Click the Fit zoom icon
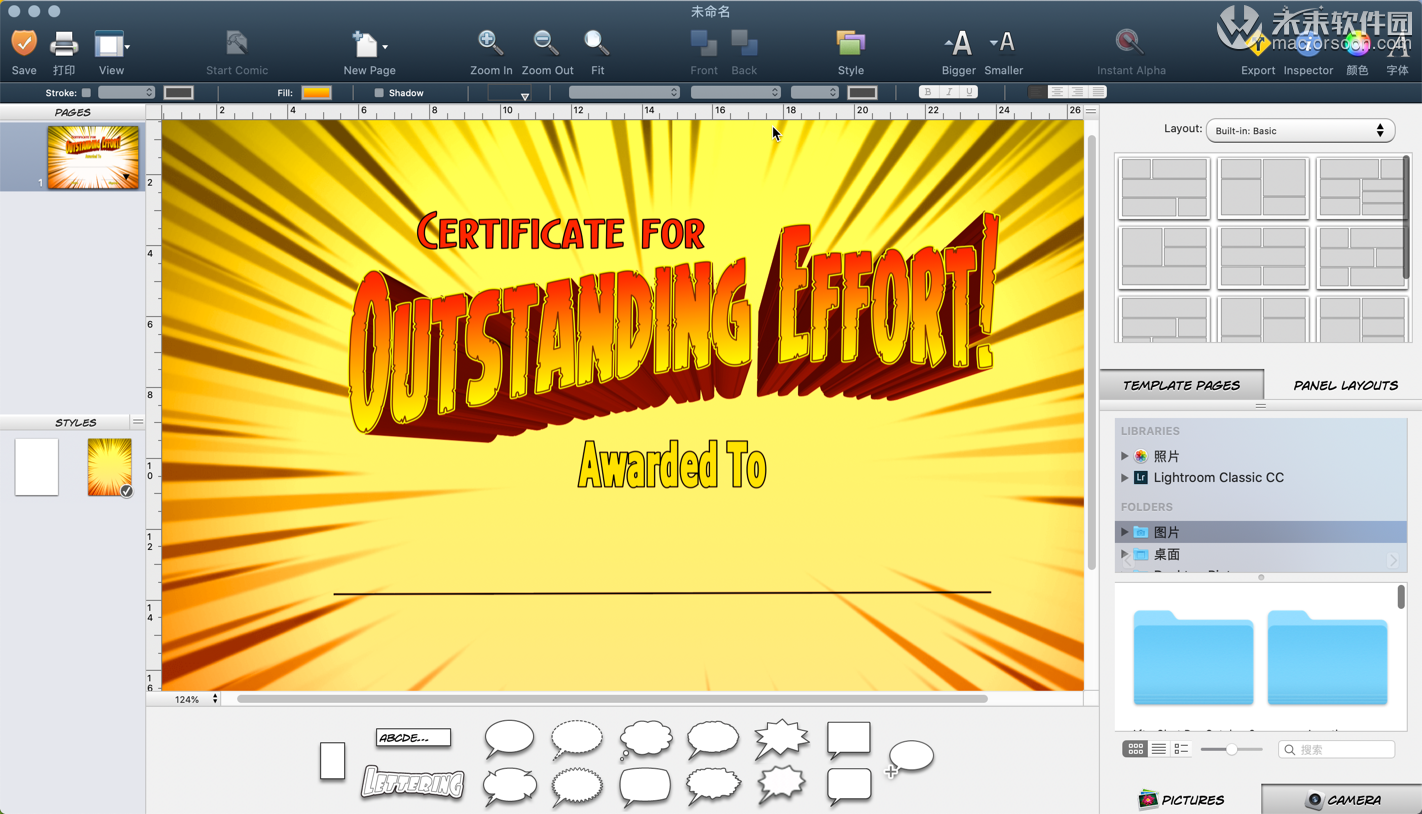Image resolution: width=1422 pixels, height=814 pixels. pyautogui.click(x=597, y=42)
